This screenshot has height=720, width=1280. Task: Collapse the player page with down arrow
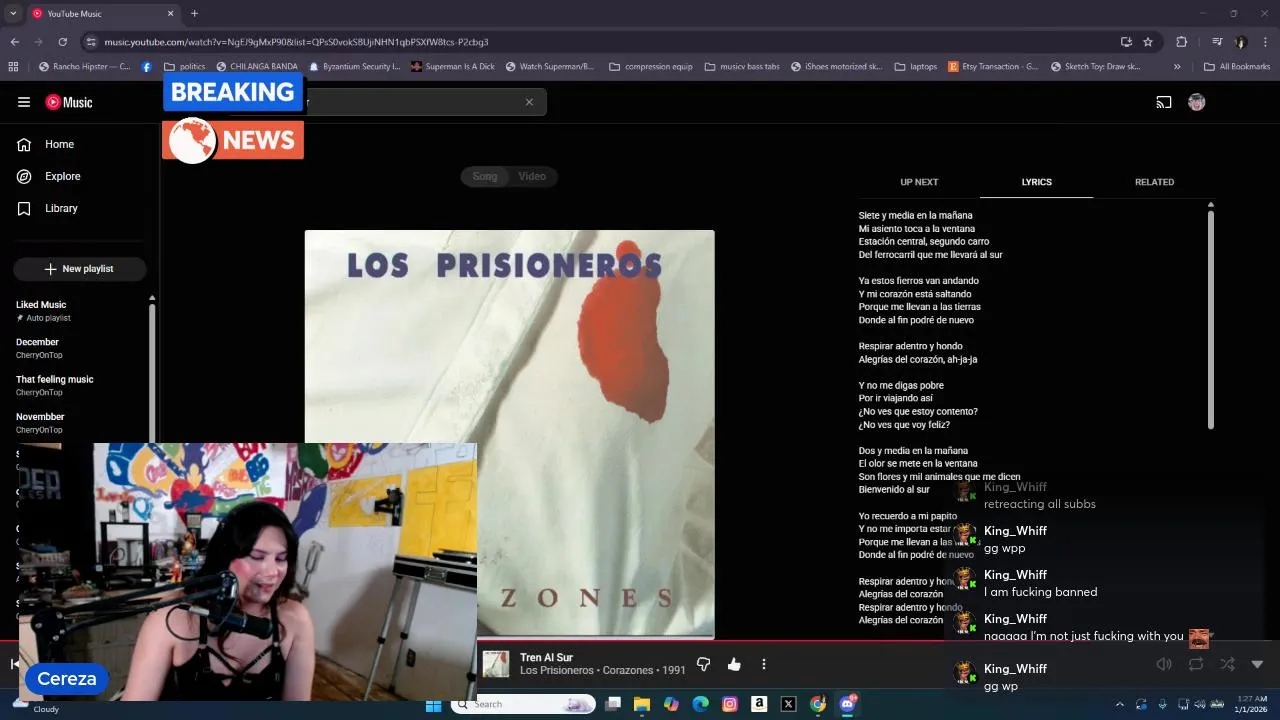click(1257, 664)
